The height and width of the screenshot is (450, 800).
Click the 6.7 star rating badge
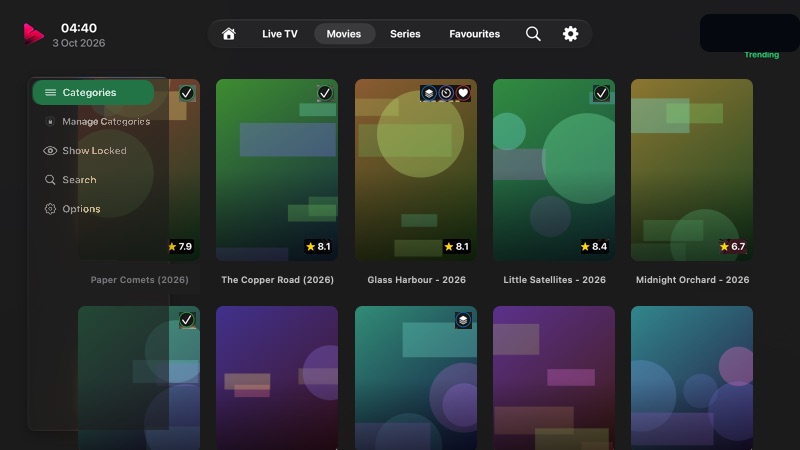[732, 246]
